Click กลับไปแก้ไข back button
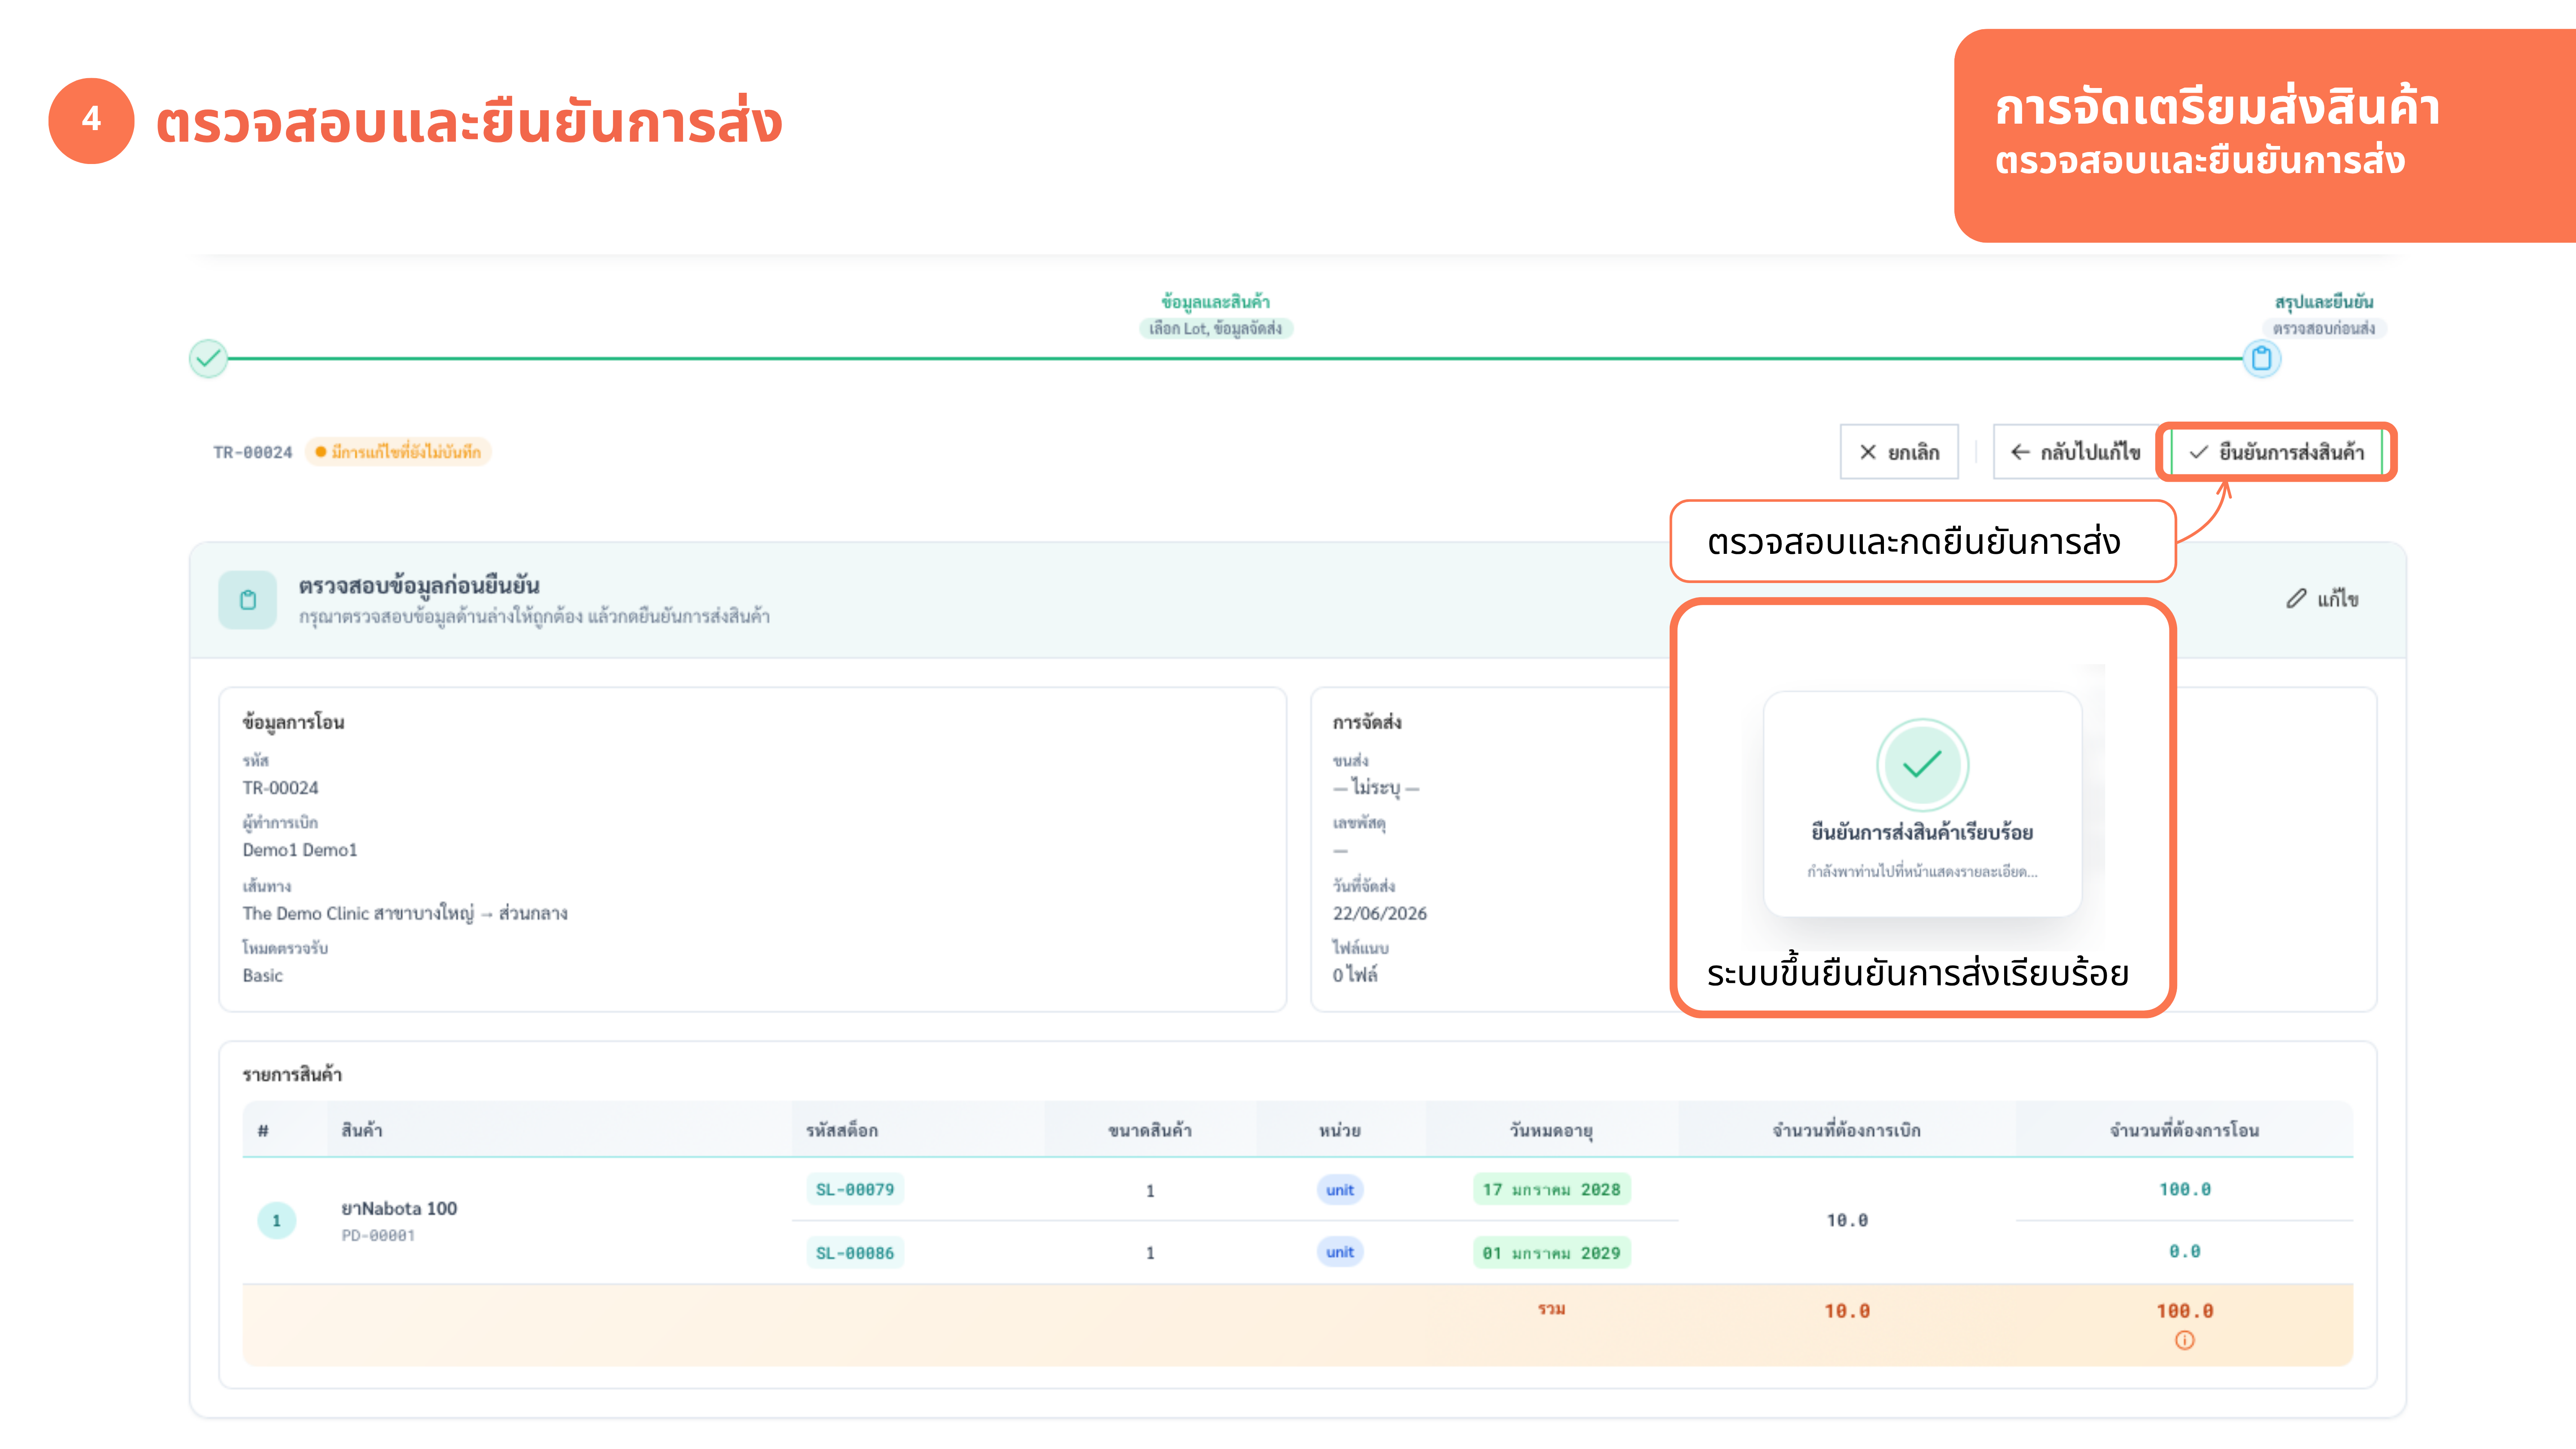 click(x=2075, y=452)
